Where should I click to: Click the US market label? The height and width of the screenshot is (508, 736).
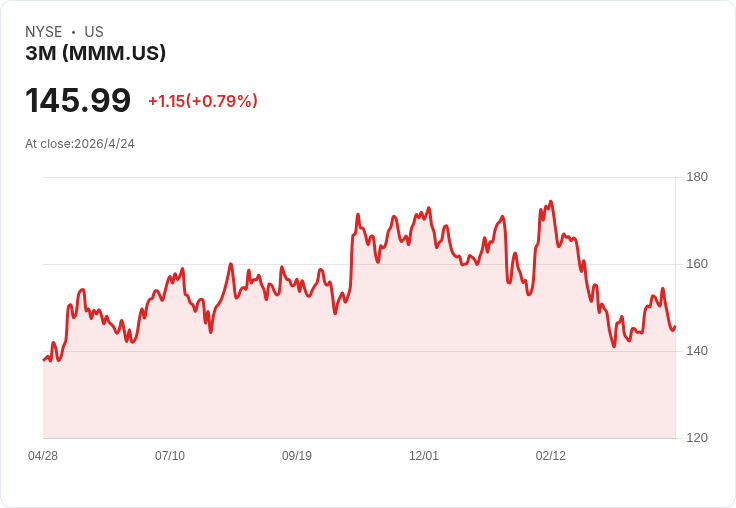[94, 32]
